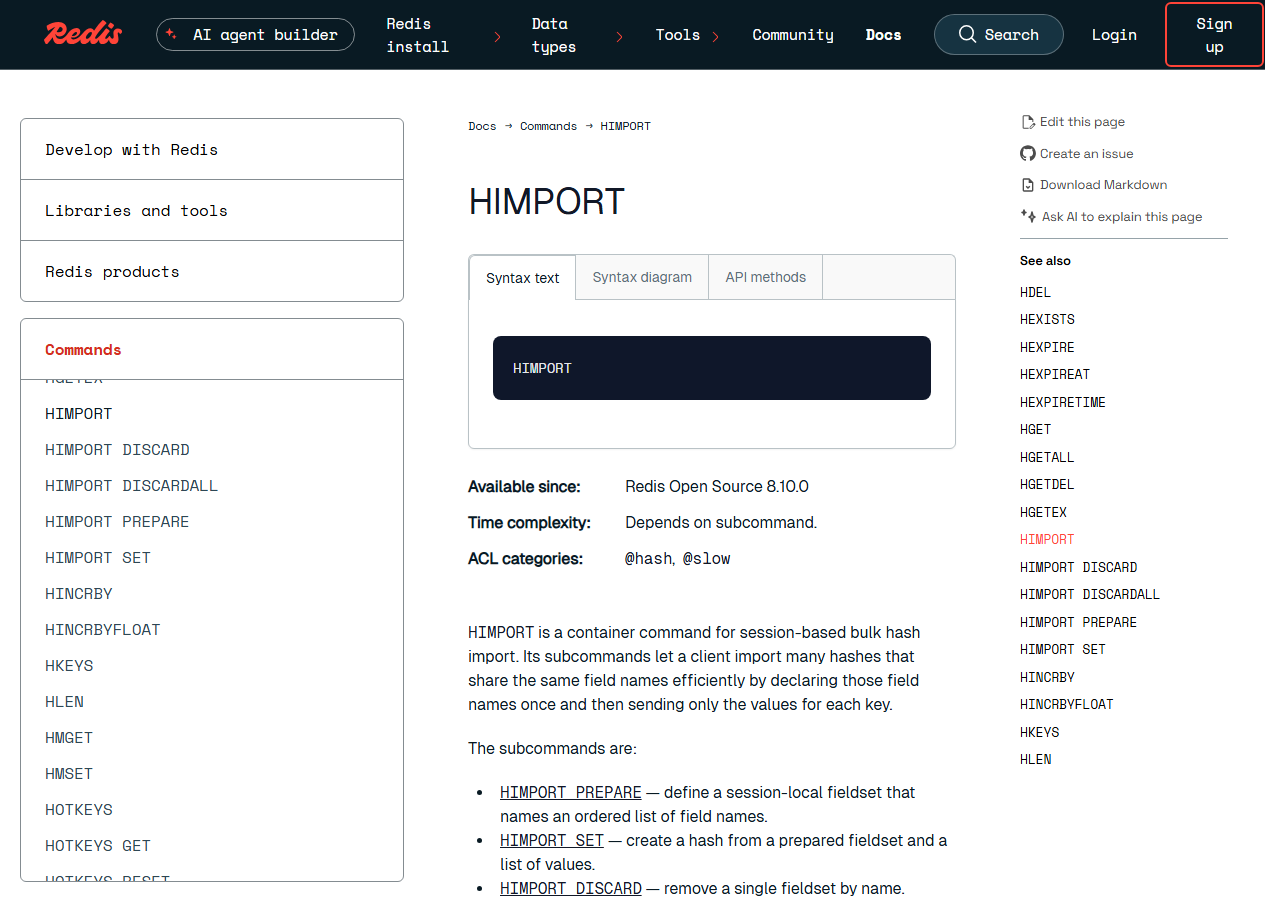The height and width of the screenshot is (900, 1280).
Task: Click HIMPORT in the breadcrumb
Action: [625, 126]
